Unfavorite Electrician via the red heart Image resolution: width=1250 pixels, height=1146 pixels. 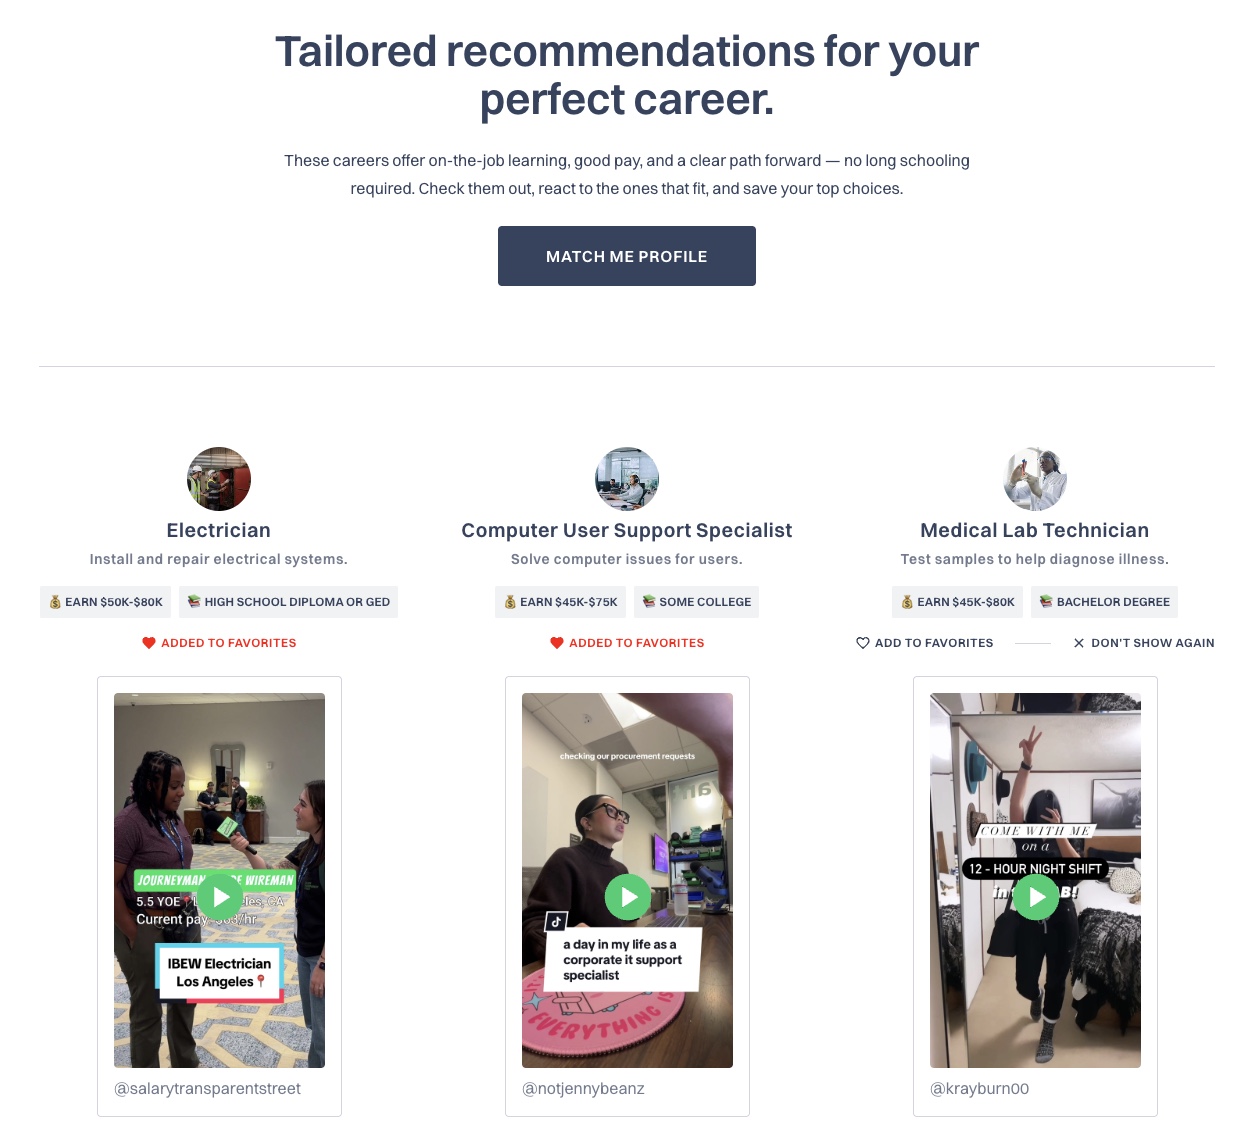(149, 643)
